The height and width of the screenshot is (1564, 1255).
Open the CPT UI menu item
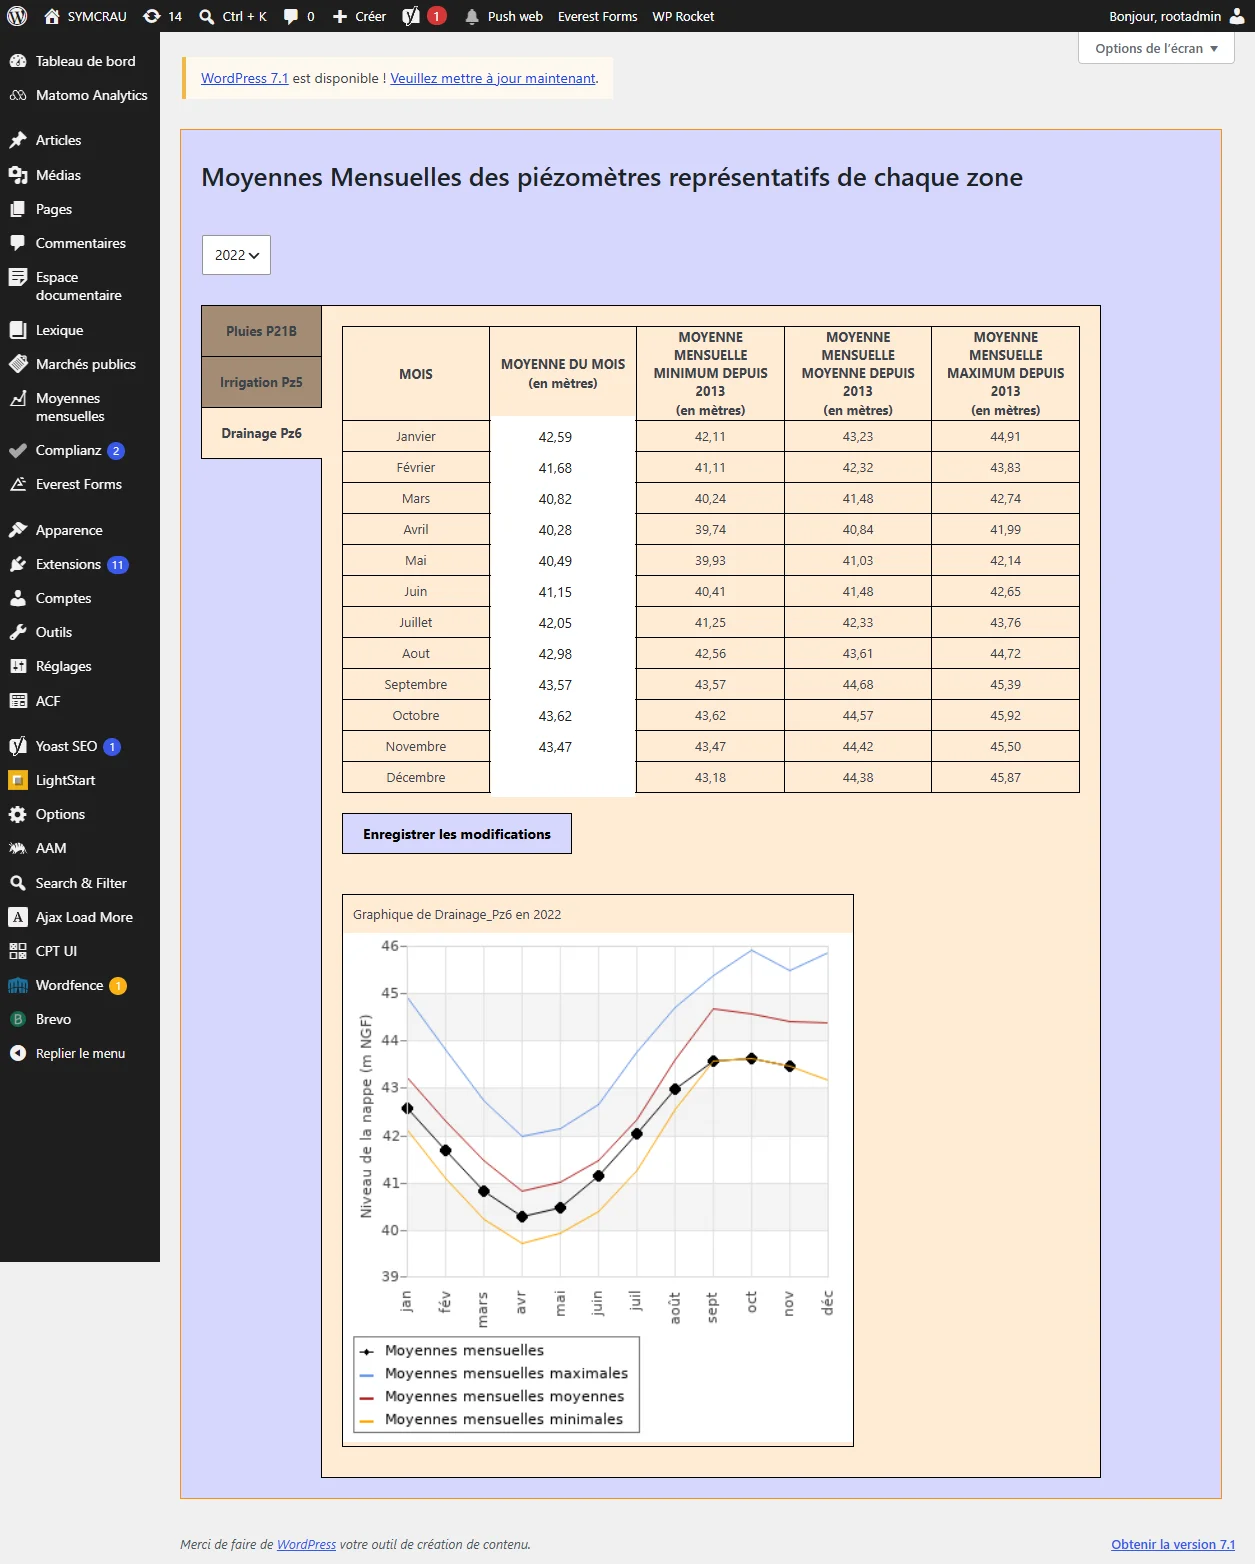pos(80,951)
